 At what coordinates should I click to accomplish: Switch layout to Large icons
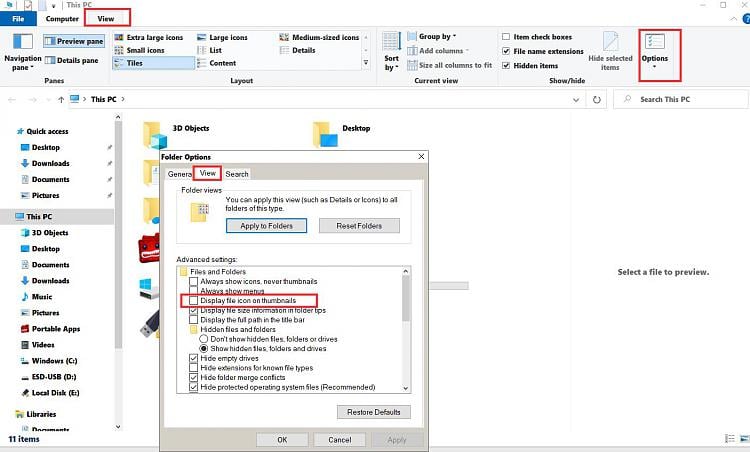[222, 37]
